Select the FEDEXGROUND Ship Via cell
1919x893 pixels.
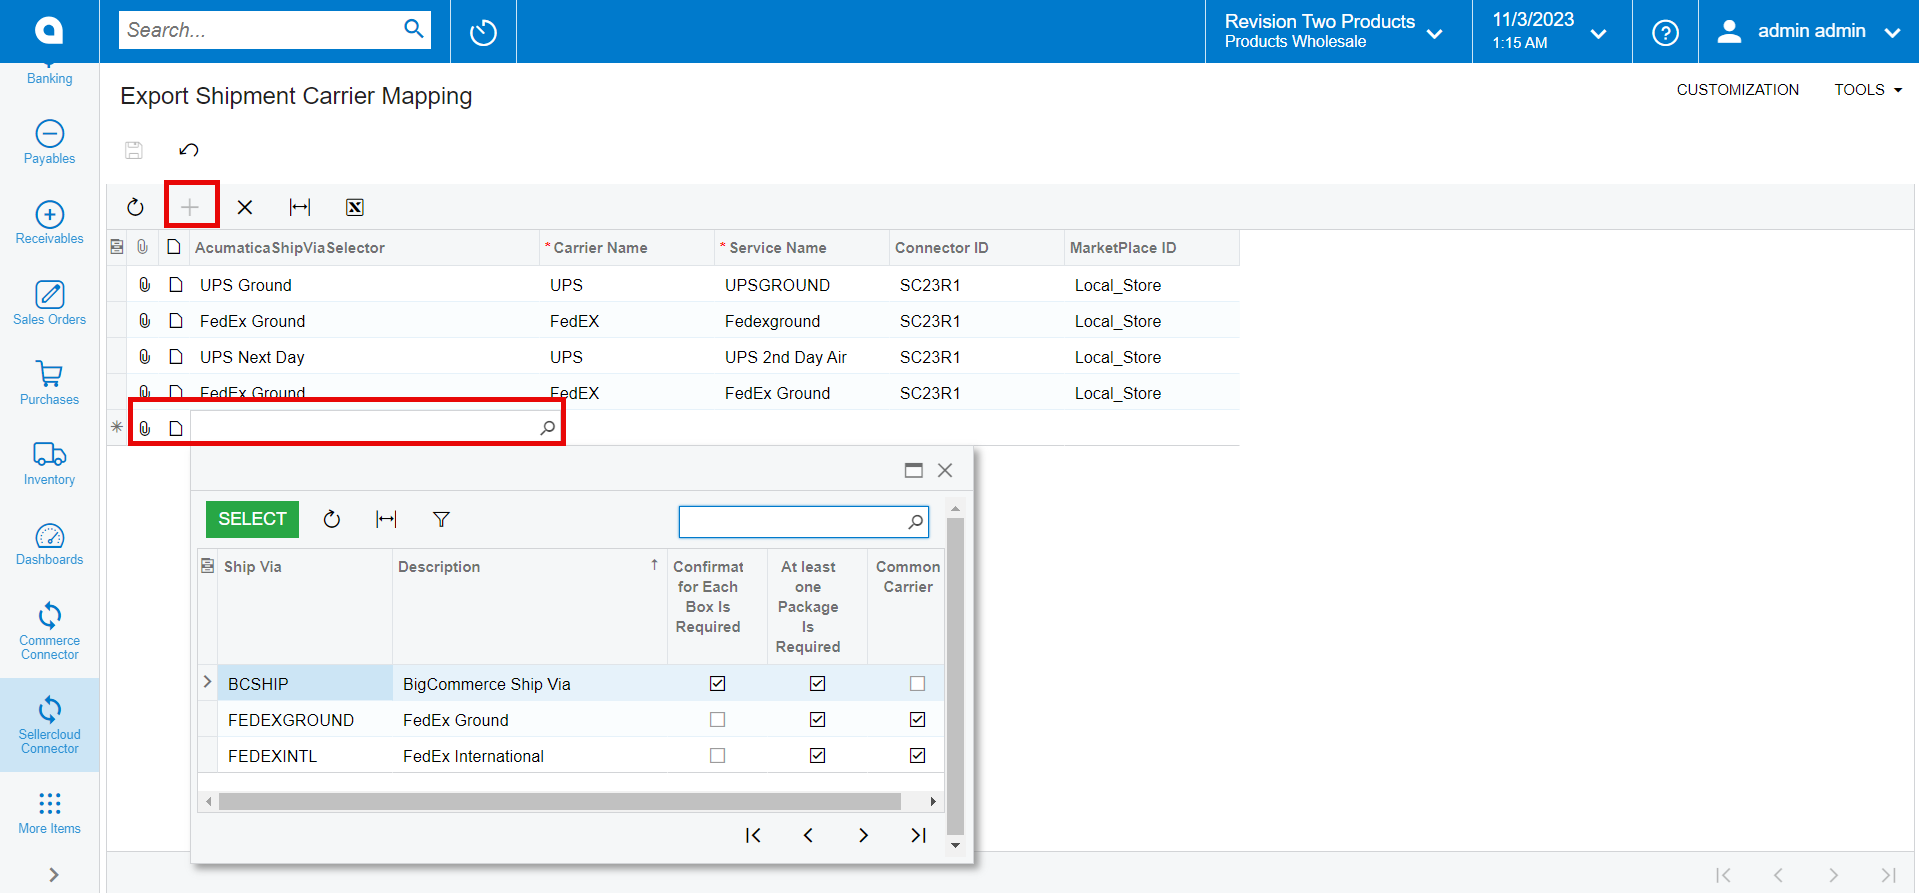click(x=305, y=720)
